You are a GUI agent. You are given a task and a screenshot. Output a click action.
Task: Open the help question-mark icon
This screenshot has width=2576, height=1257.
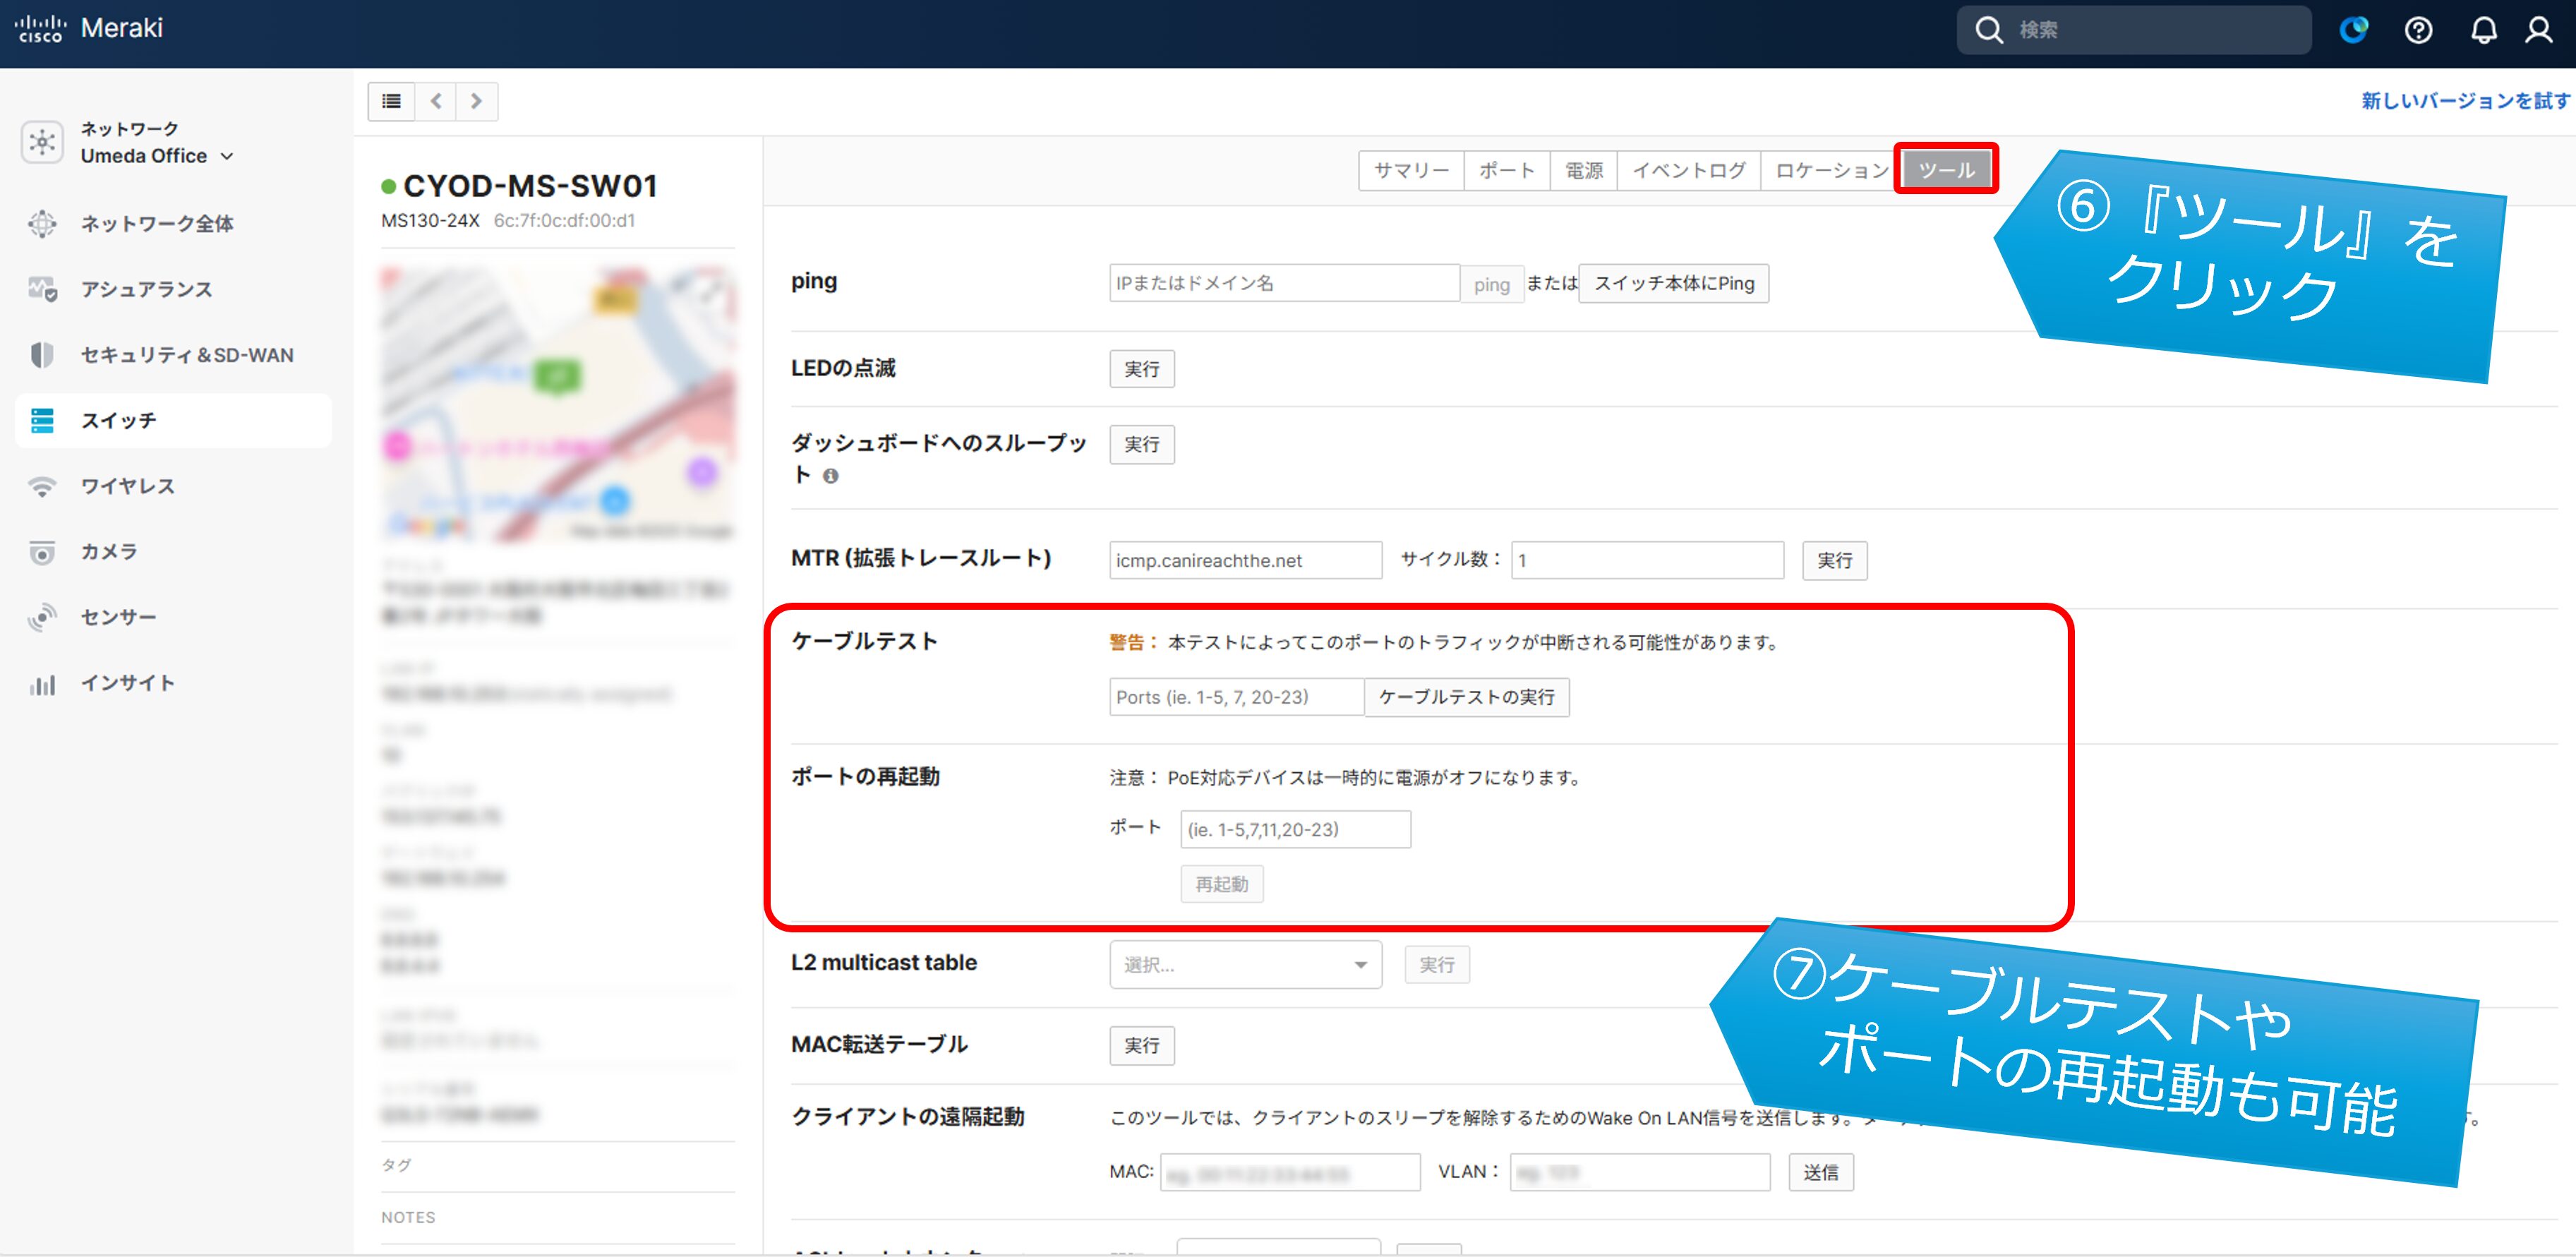(2418, 30)
